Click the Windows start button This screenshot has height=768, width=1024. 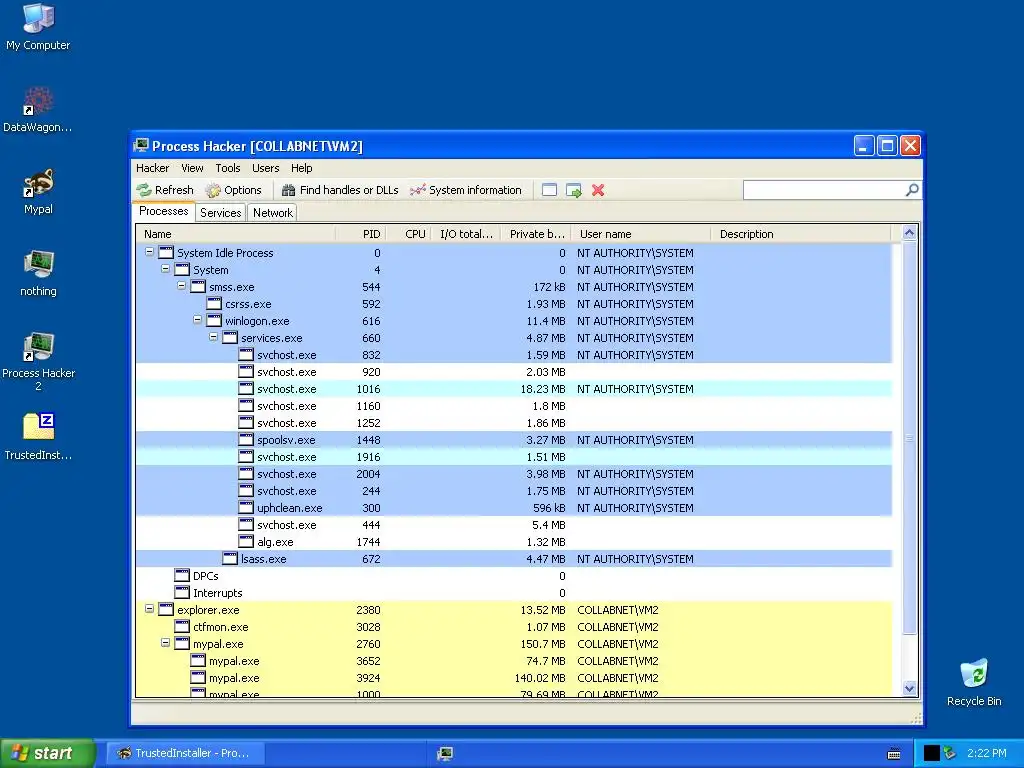(47, 753)
